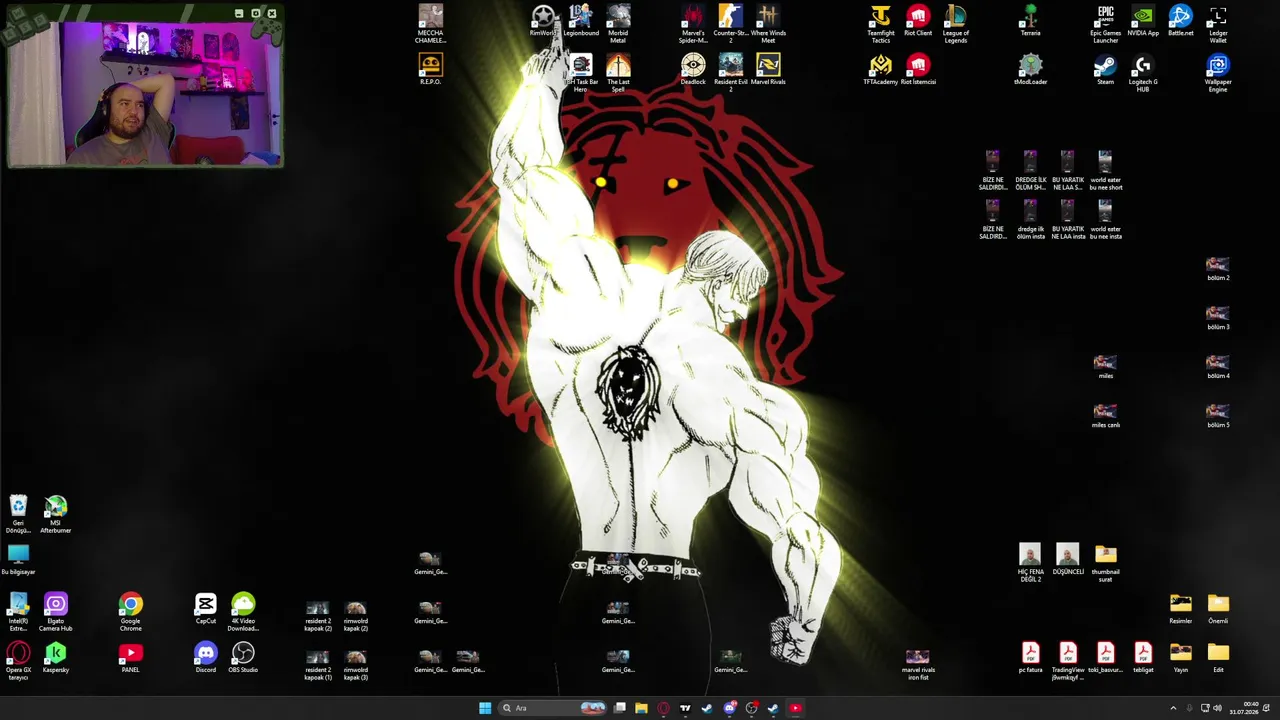Click the Steam desktop shortcut
The width and height of the screenshot is (1280, 720).
click(1106, 70)
